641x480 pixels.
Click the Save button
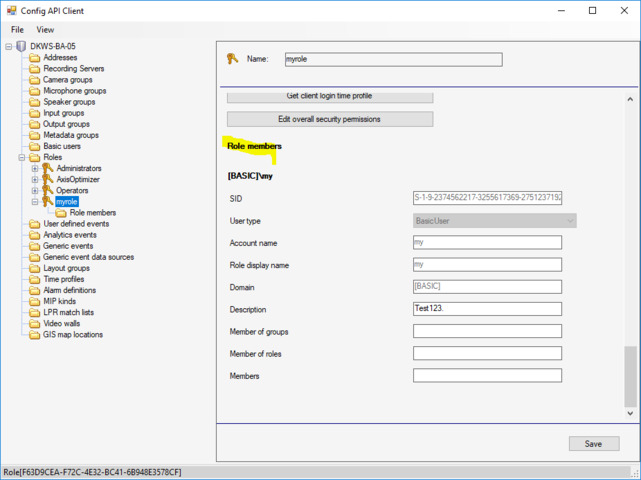pyautogui.click(x=593, y=444)
